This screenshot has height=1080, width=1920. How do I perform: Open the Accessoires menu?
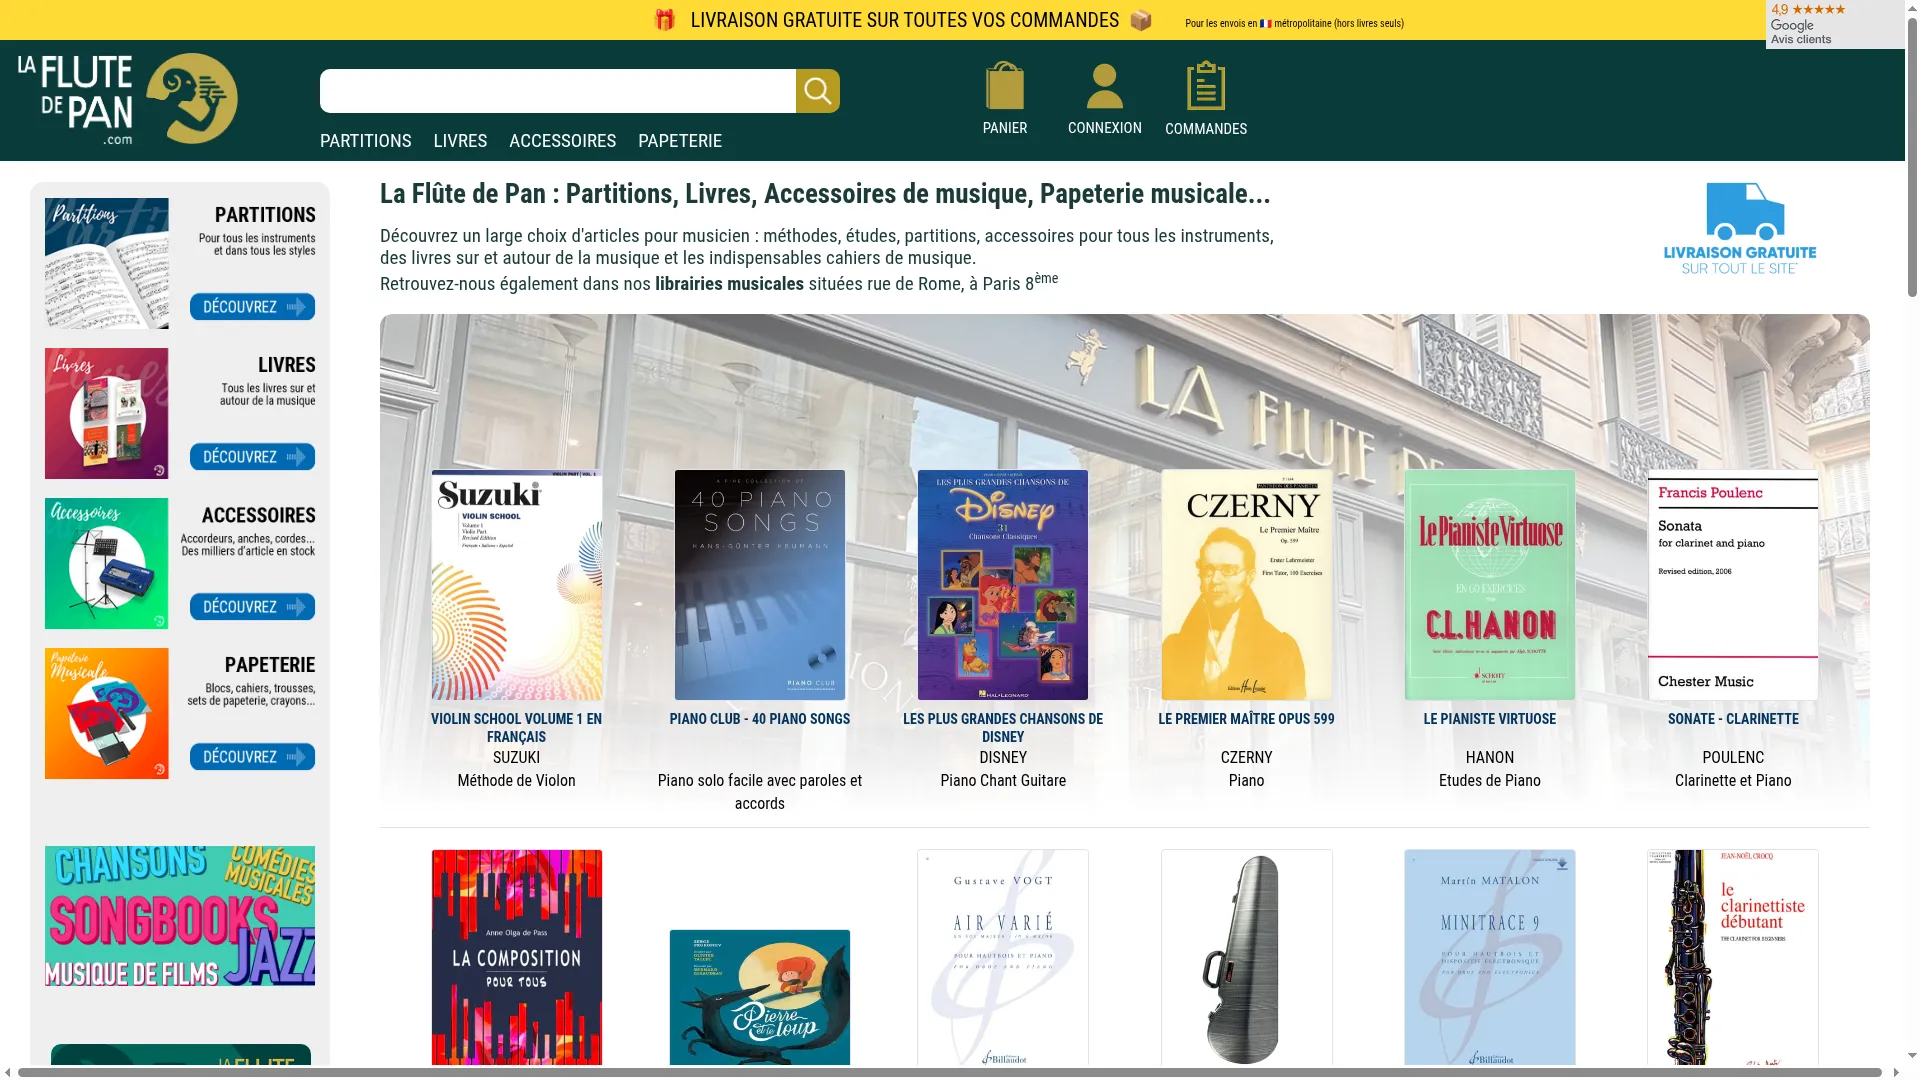click(x=562, y=141)
